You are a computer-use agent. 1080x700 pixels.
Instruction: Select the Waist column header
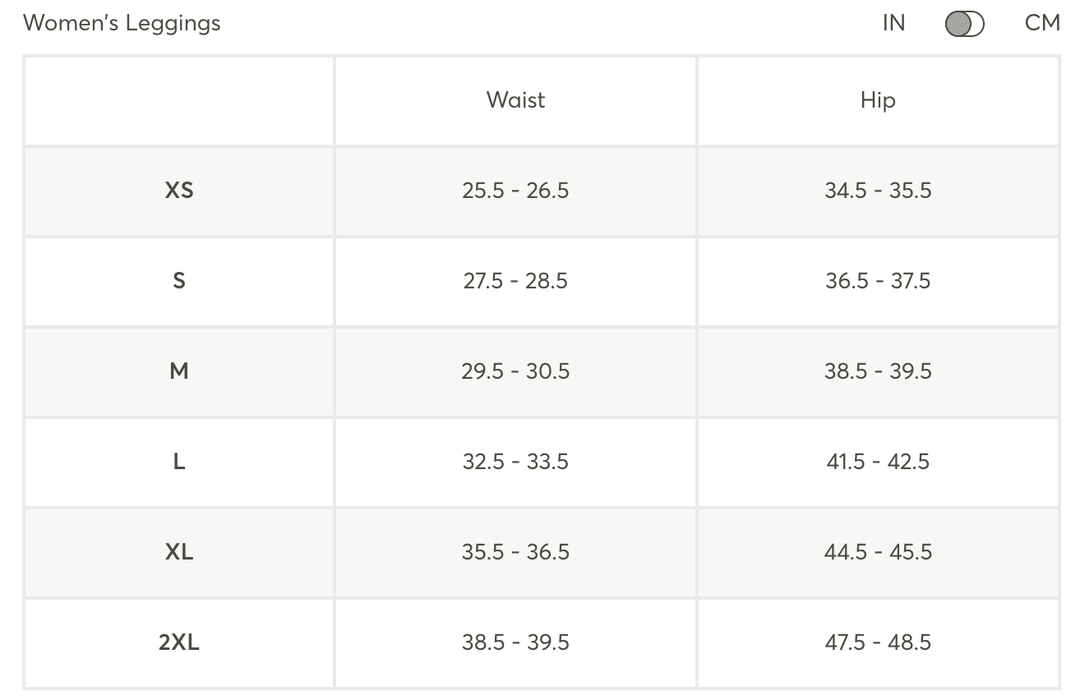coord(515,100)
